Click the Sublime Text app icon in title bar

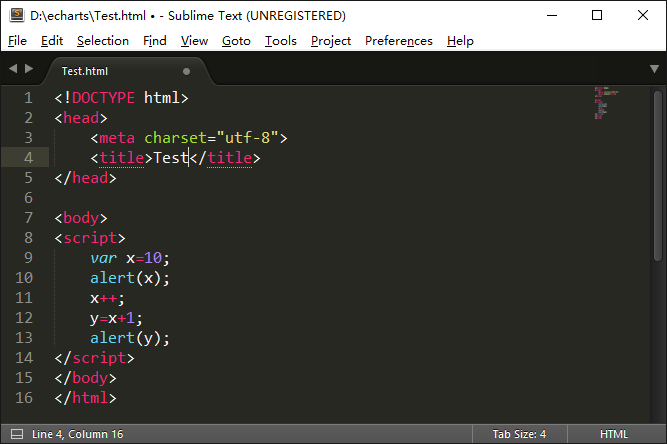tap(16, 15)
